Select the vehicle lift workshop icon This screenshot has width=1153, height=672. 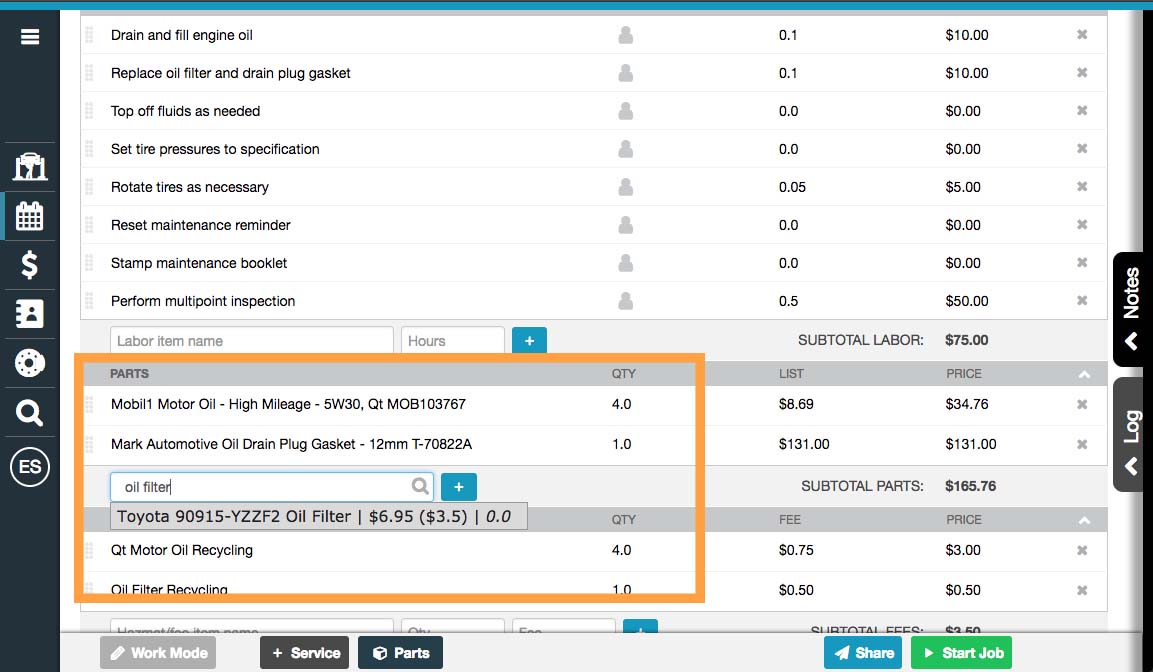(29, 166)
